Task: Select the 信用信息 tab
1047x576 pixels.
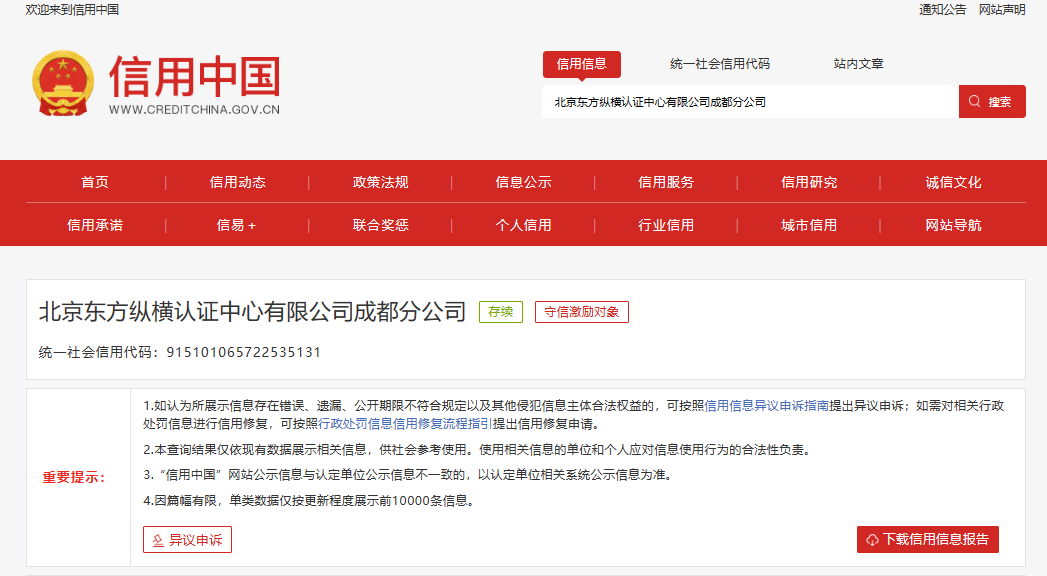Action: pyautogui.click(x=582, y=64)
